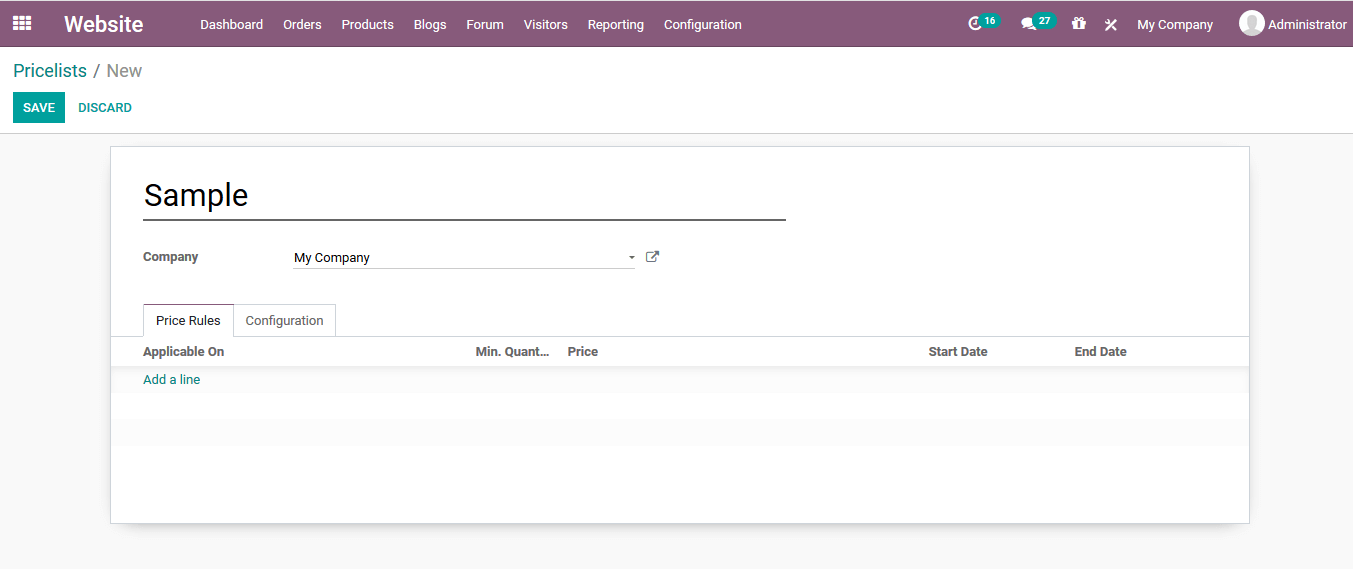Switch to the Price Rules tab
The width and height of the screenshot is (1353, 569).
188,320
